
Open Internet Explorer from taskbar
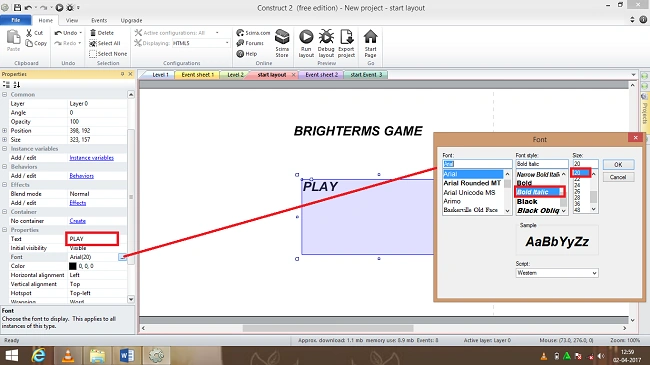tap(39, 355)
